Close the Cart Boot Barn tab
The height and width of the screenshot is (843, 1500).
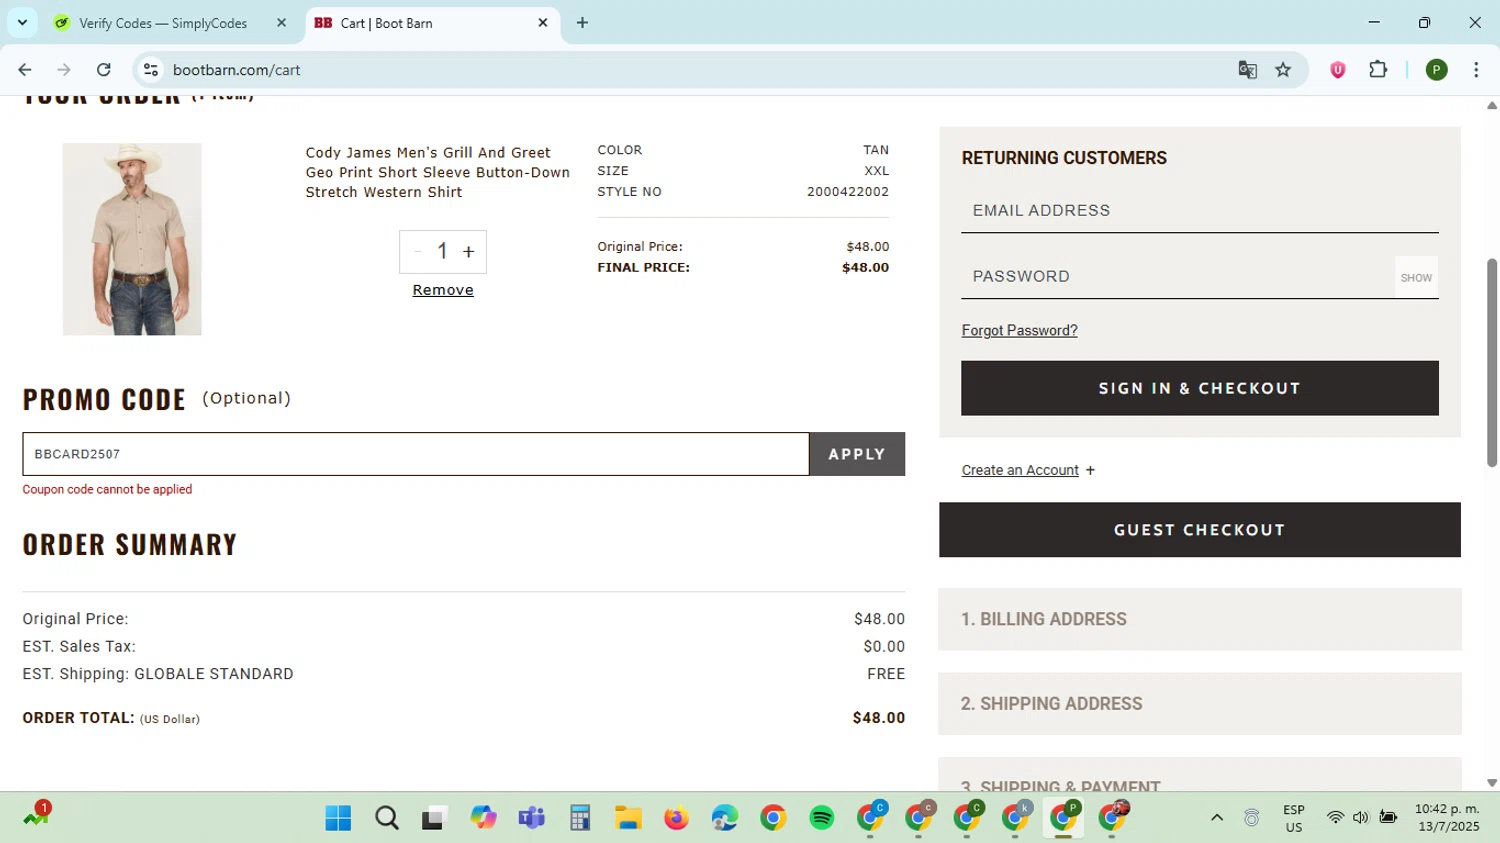(x=543, y=23)
